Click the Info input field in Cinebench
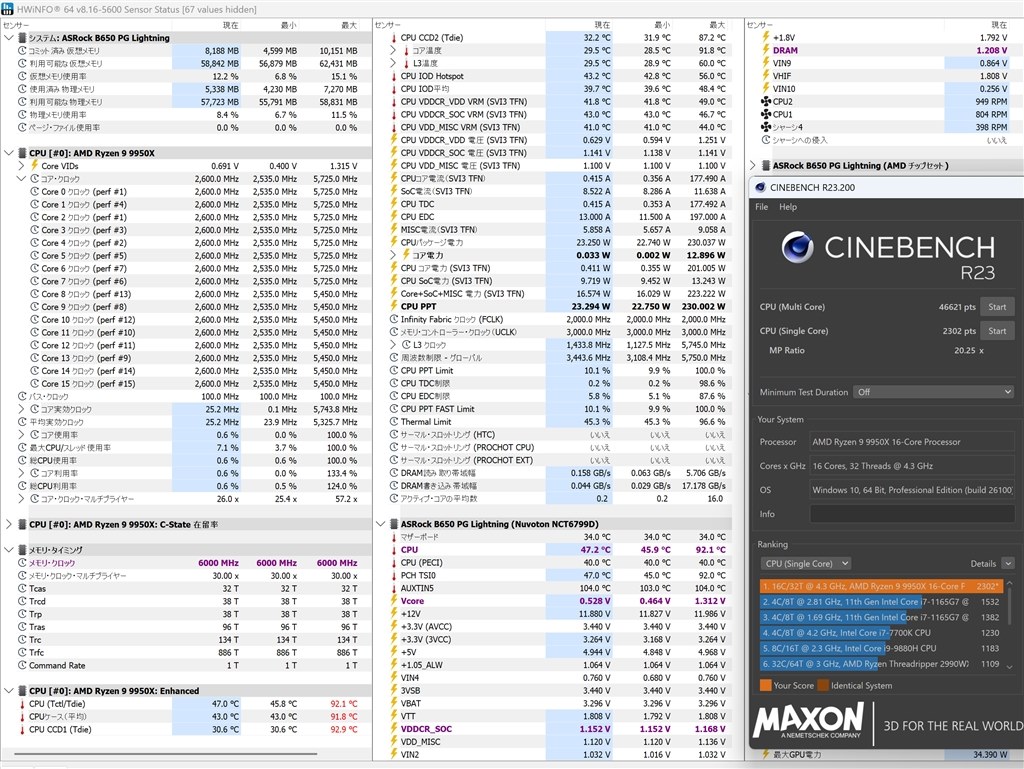The height and width of the screenshot is (769, 1024). 912,514
